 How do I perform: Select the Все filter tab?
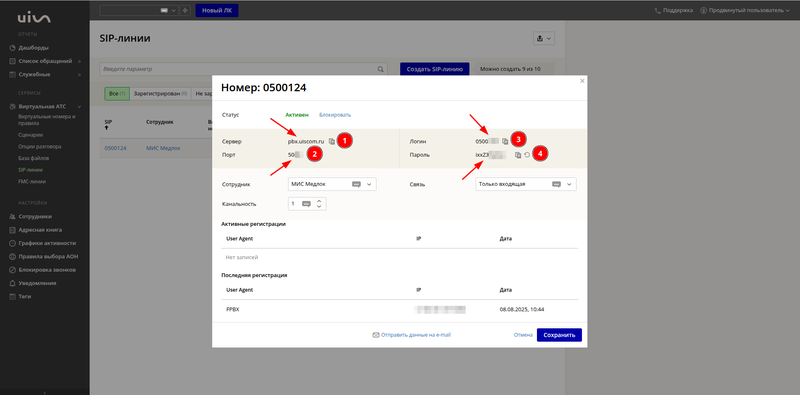click(x=117, y=94)
